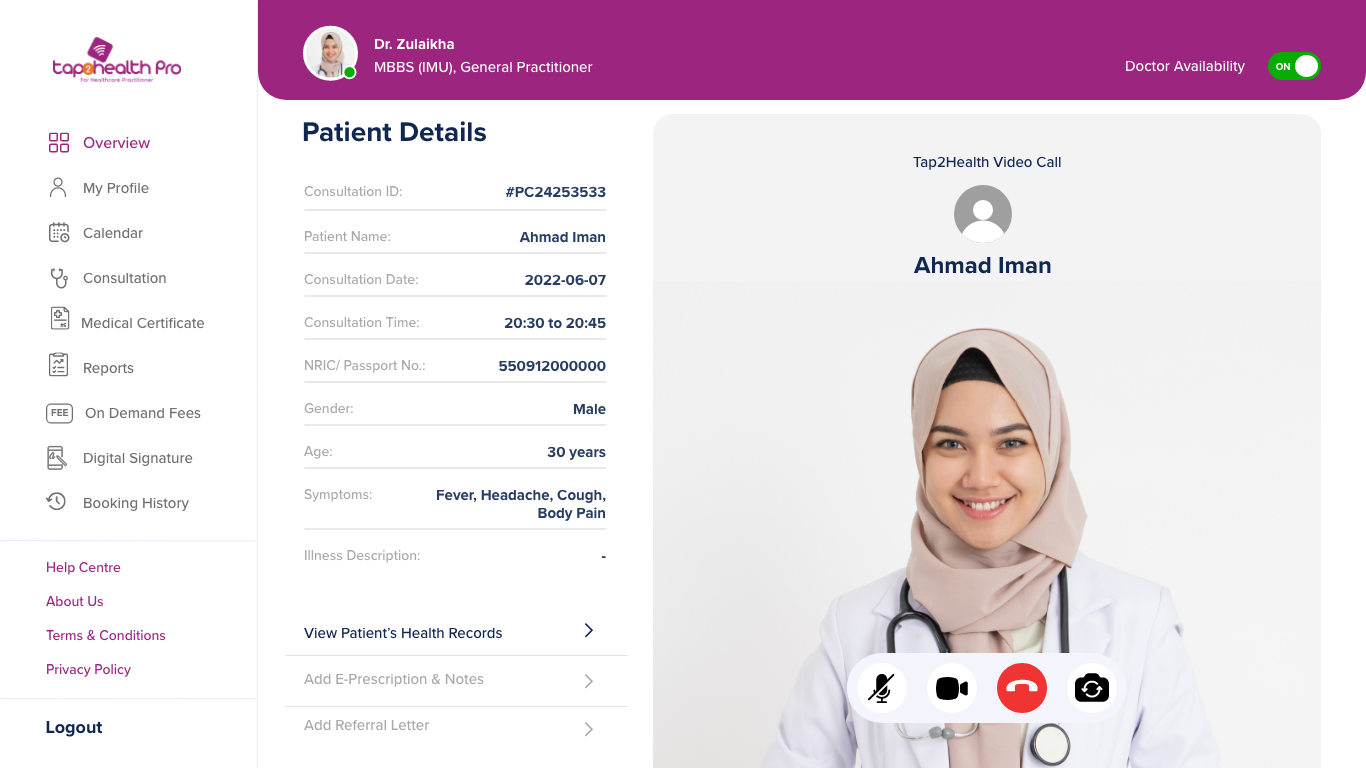Expand Add Referral Letter chevron

click(589, 729)
